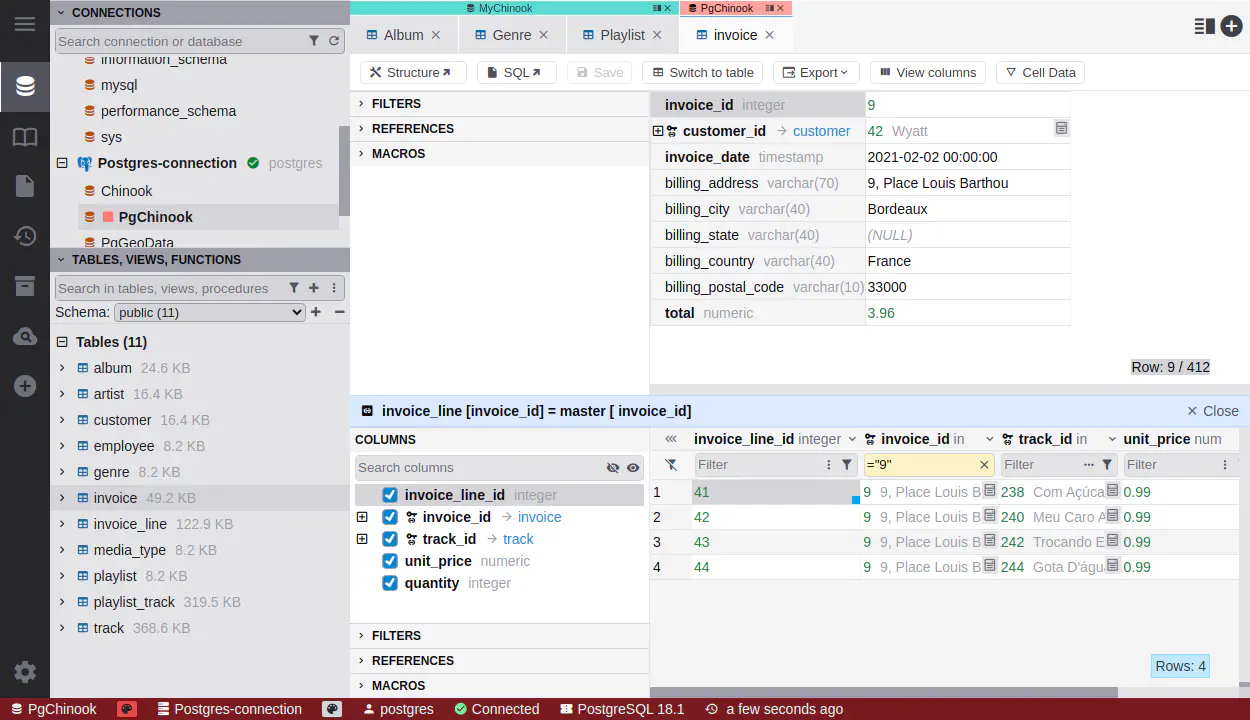The width and height of the screenshot is (1250, 720).
Task: Open the Schema public dropdown
Action: coord(209,312)
